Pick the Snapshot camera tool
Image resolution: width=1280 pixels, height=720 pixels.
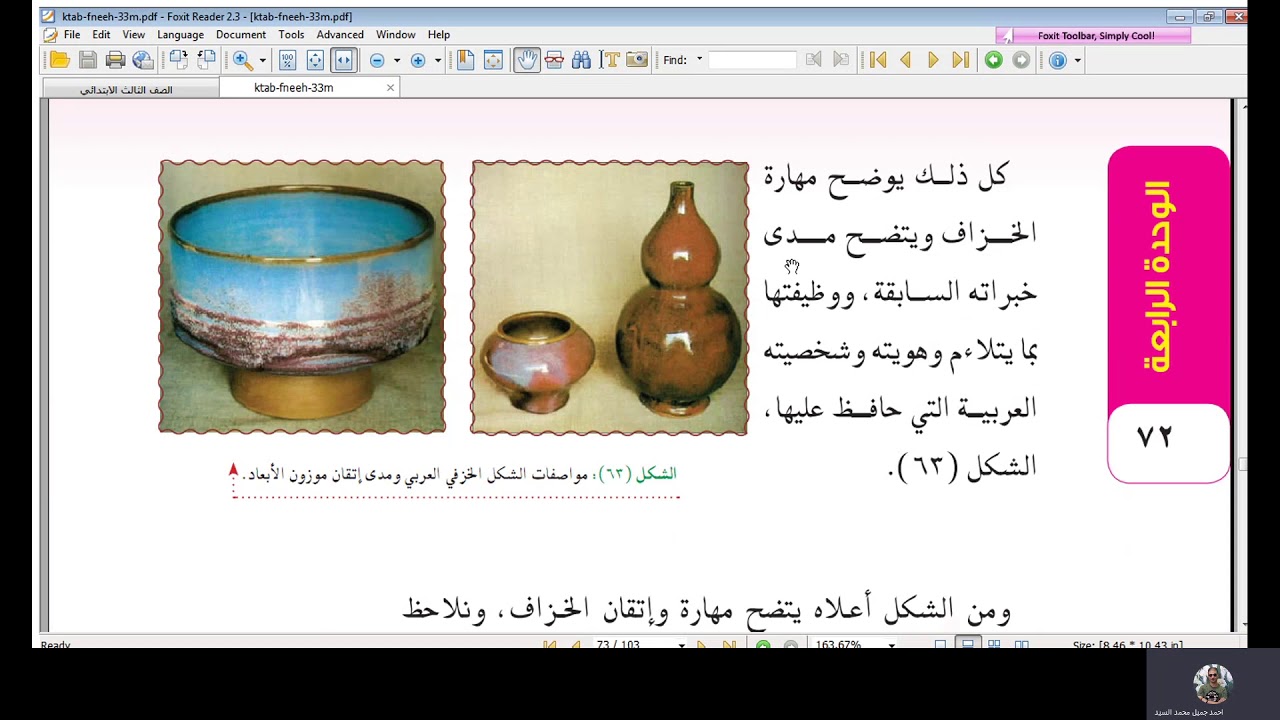tap(637, 60)
